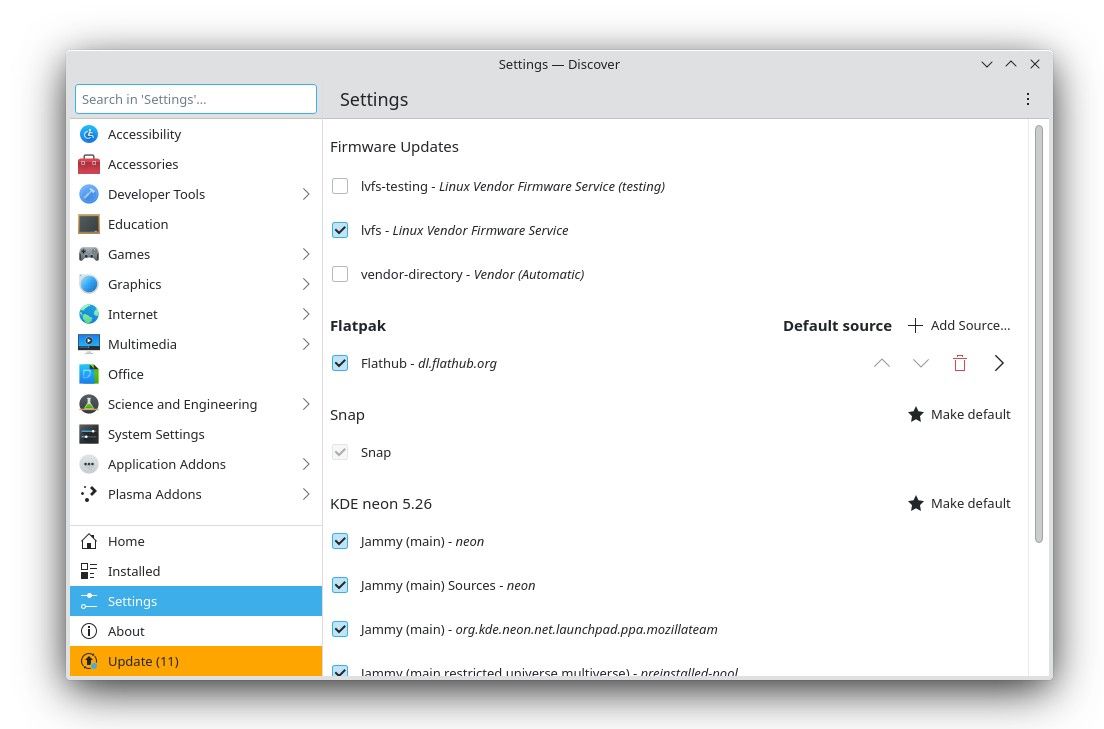Expand the Games subcategories
Image resolution: width=1104 pixels, height=729 pixels.
coord(306,254)
